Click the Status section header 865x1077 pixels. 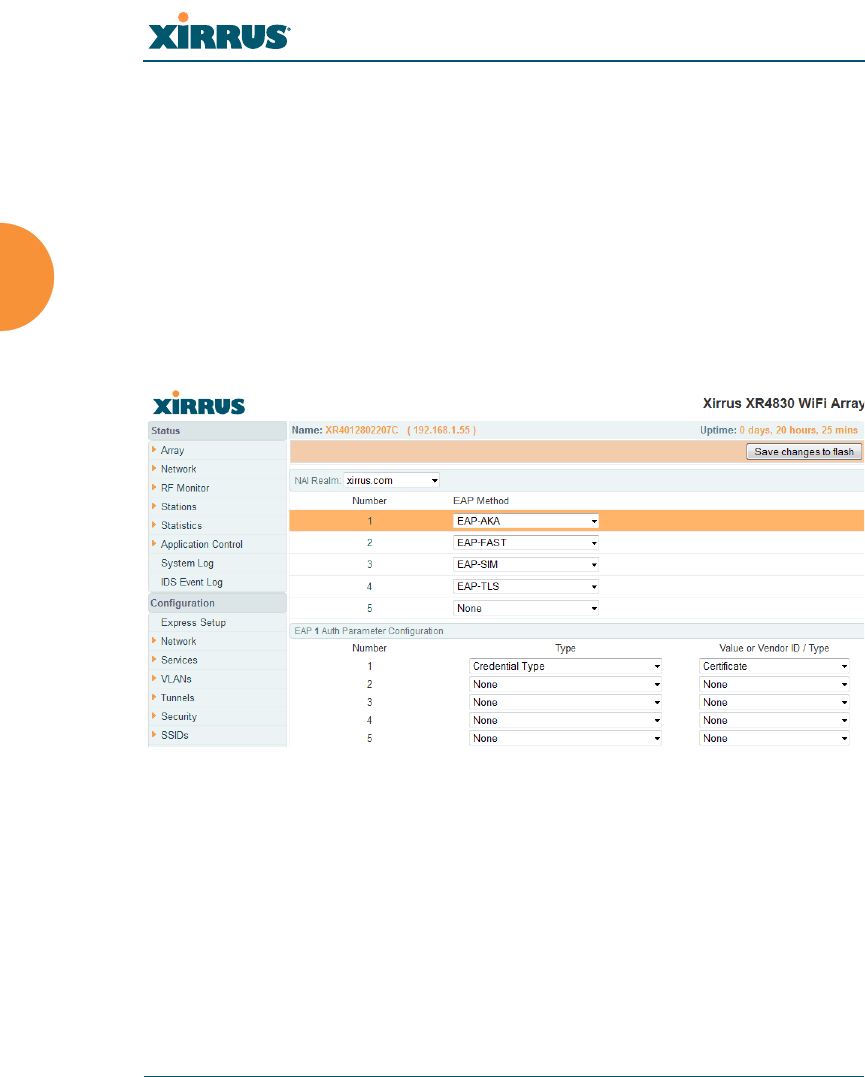(217, 431)
